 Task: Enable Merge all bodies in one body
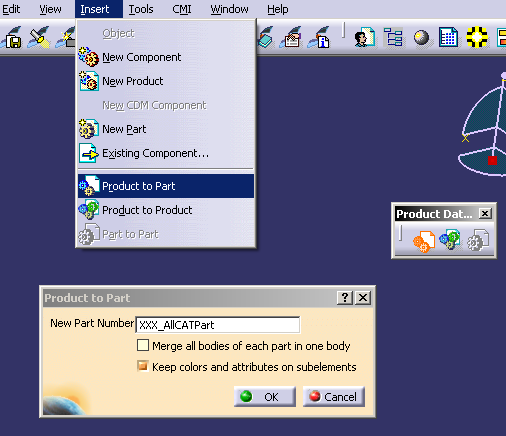pyautogui.click(x=143, y=345)
